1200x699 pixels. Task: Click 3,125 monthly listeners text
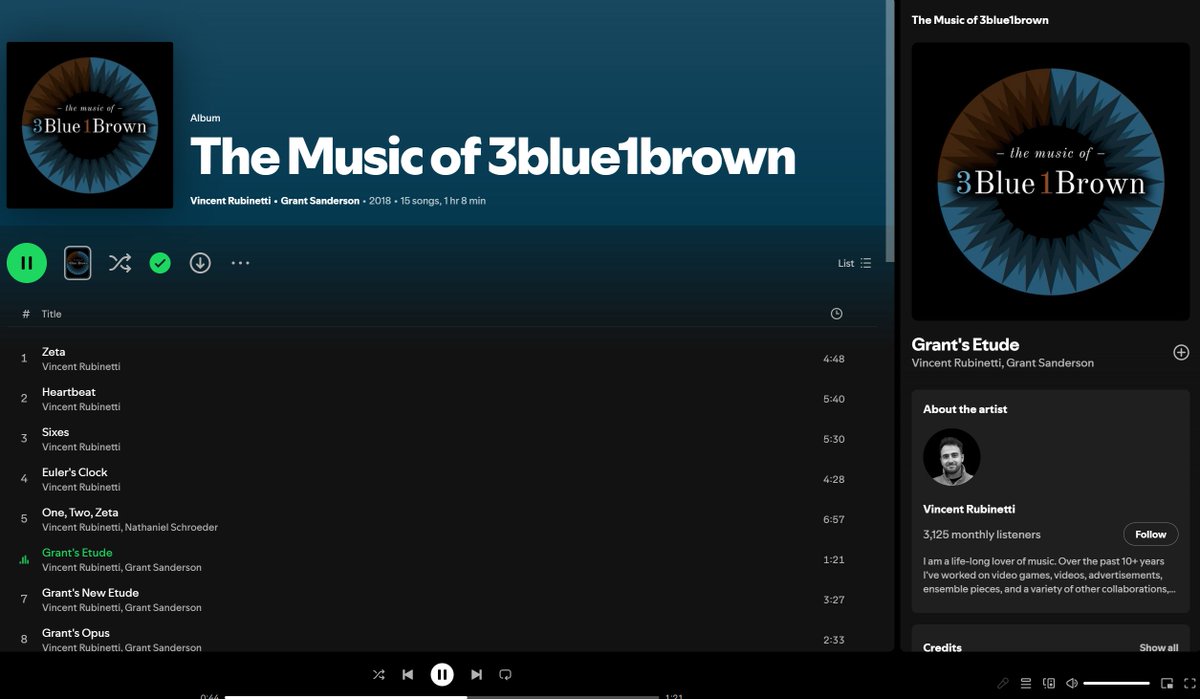[x=982, y=535]
